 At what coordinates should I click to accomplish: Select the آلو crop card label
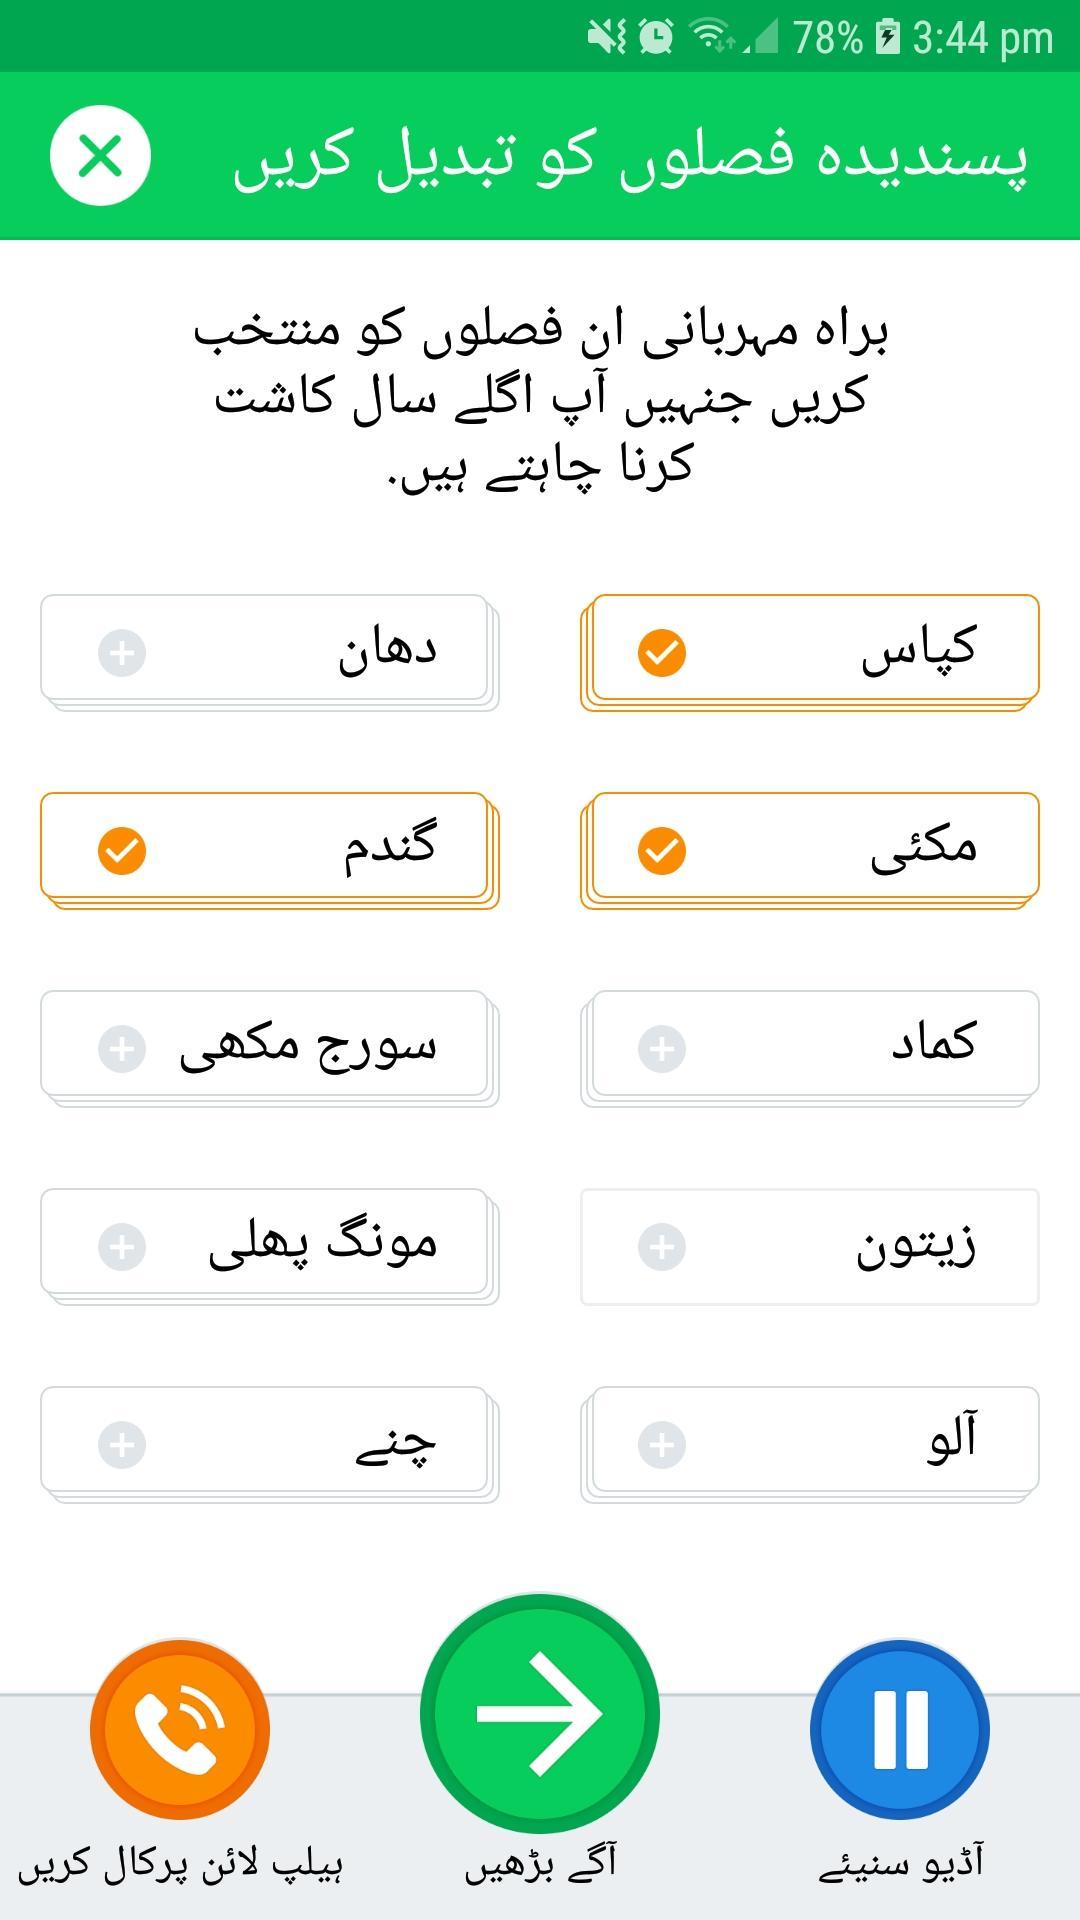(x=952, y=1440)
